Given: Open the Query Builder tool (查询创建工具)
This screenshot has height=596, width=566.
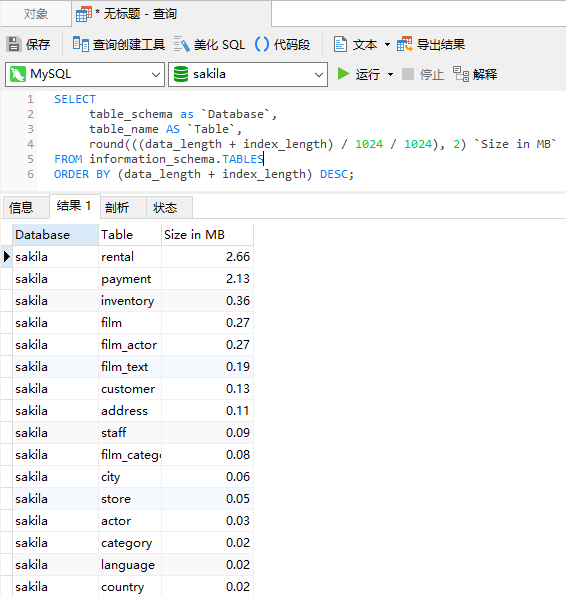Looking at the screenshot, I should tap(119, 44).
